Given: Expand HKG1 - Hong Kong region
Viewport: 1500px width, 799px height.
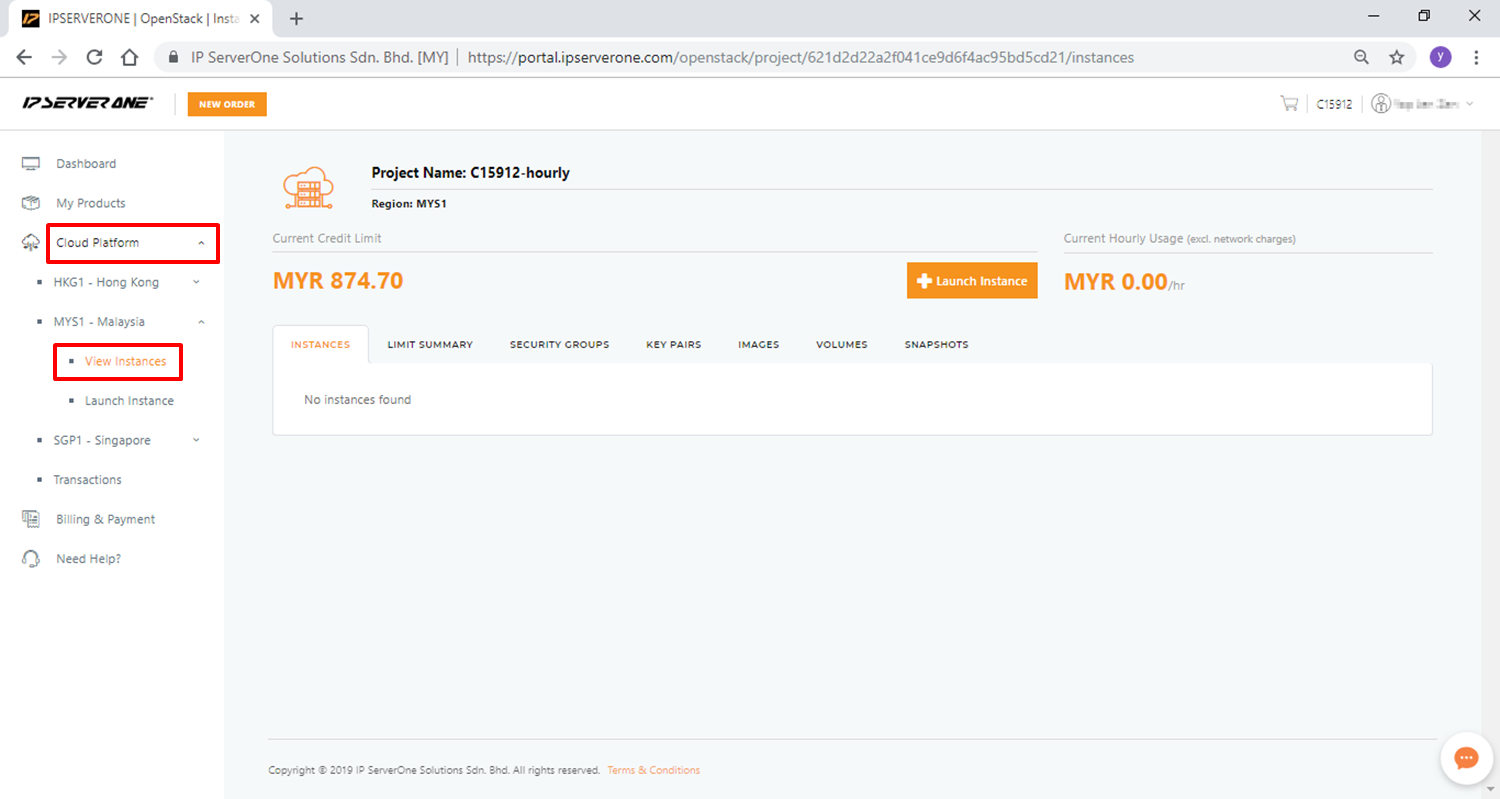Looking at the screenshot, I should [196, 282].
